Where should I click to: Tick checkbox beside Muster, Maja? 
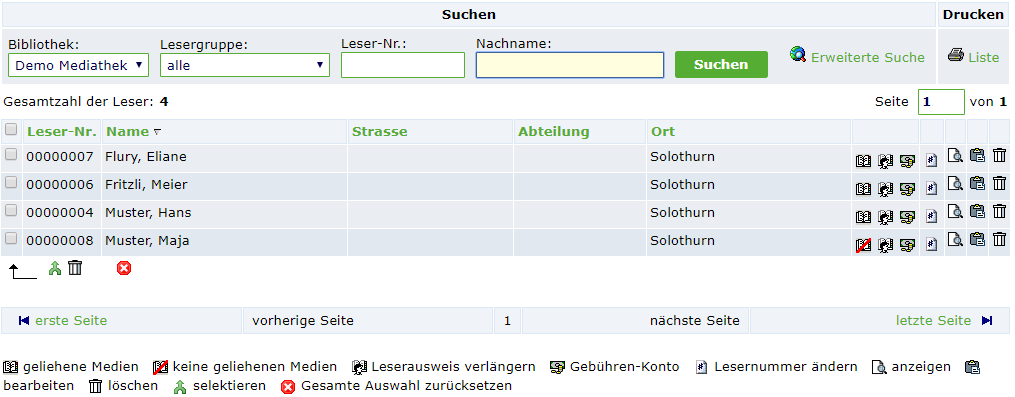tap(10, 239)
